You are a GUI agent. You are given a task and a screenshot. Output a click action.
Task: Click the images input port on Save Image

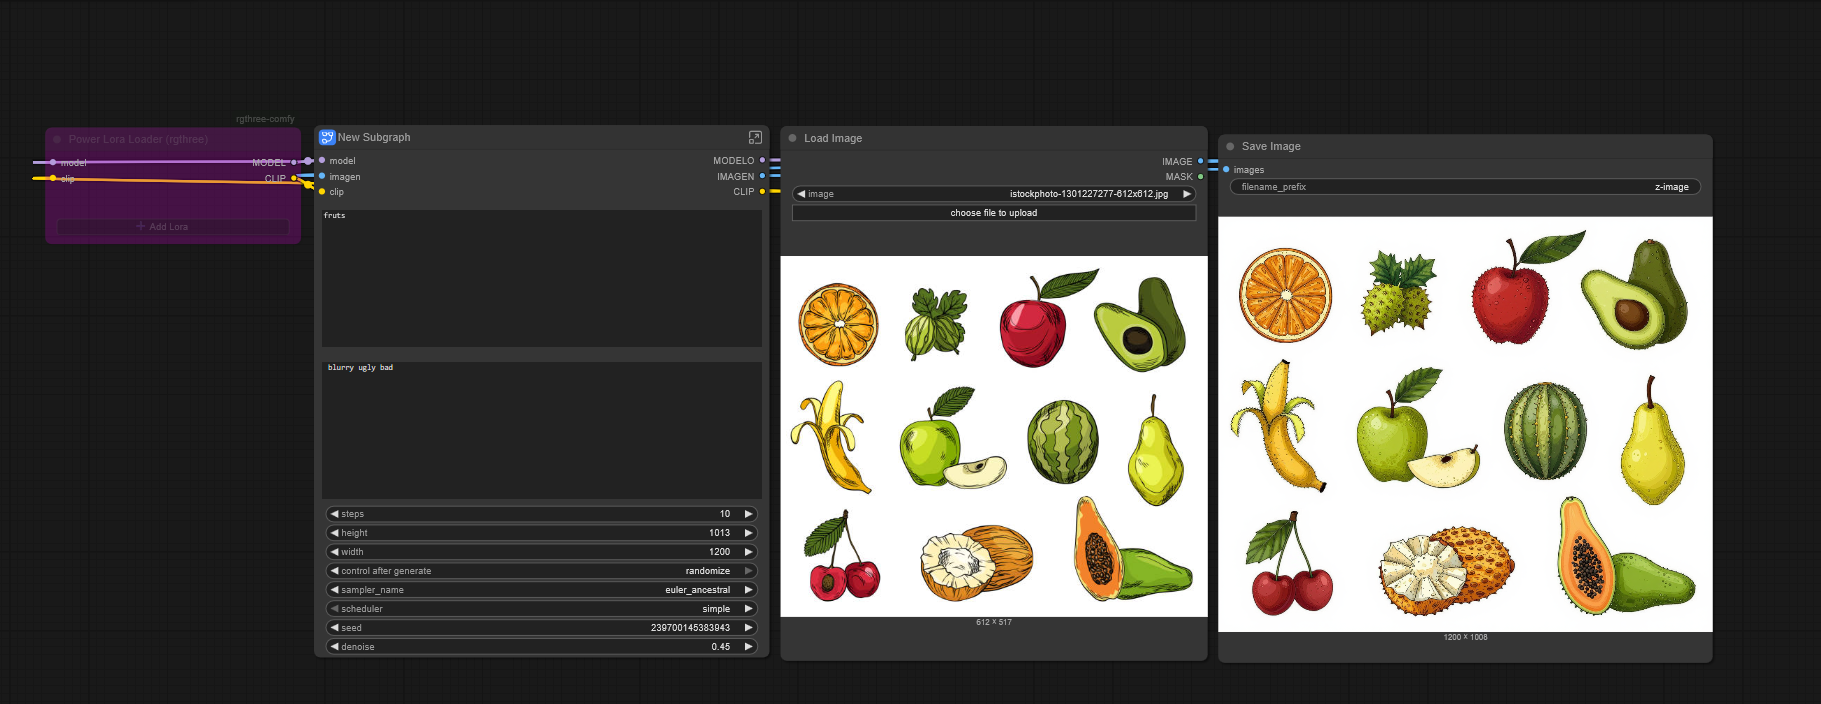point(1226,170)
